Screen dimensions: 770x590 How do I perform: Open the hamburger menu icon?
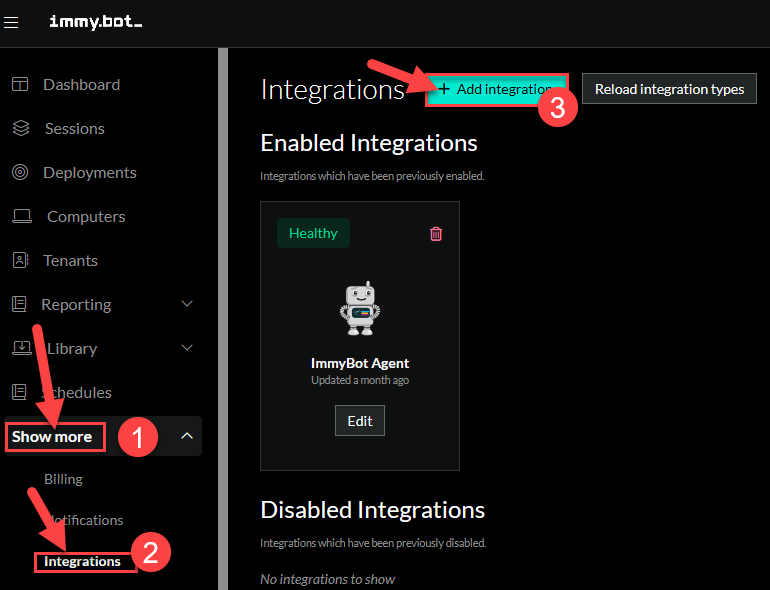click(x=12, y=22)
